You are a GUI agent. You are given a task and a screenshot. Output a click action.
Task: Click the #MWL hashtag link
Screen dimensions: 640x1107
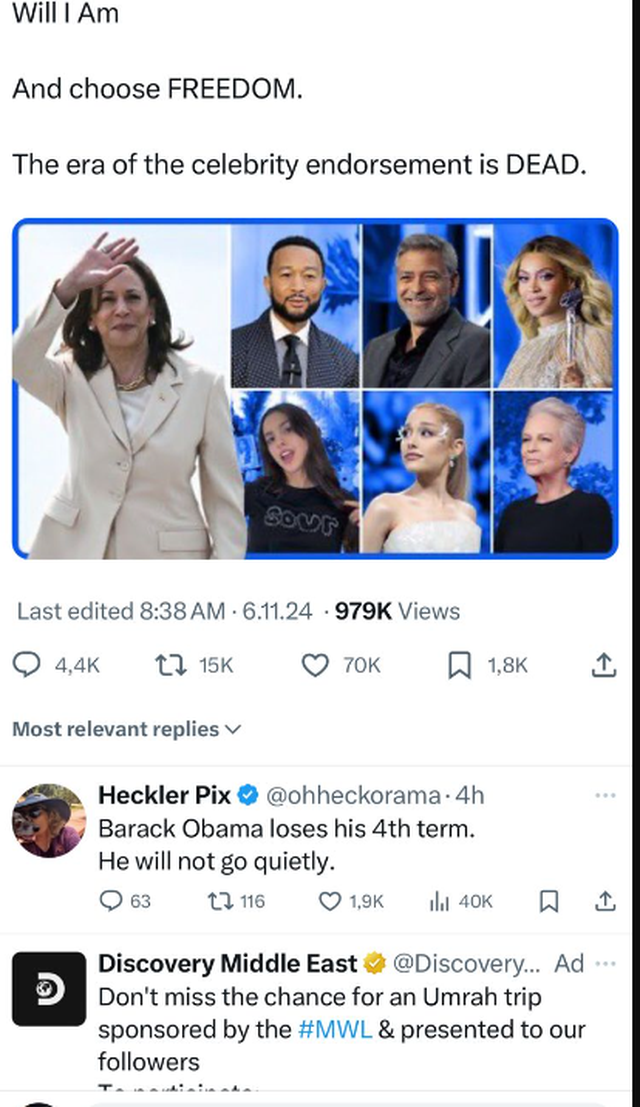(x=335, y=1028)
